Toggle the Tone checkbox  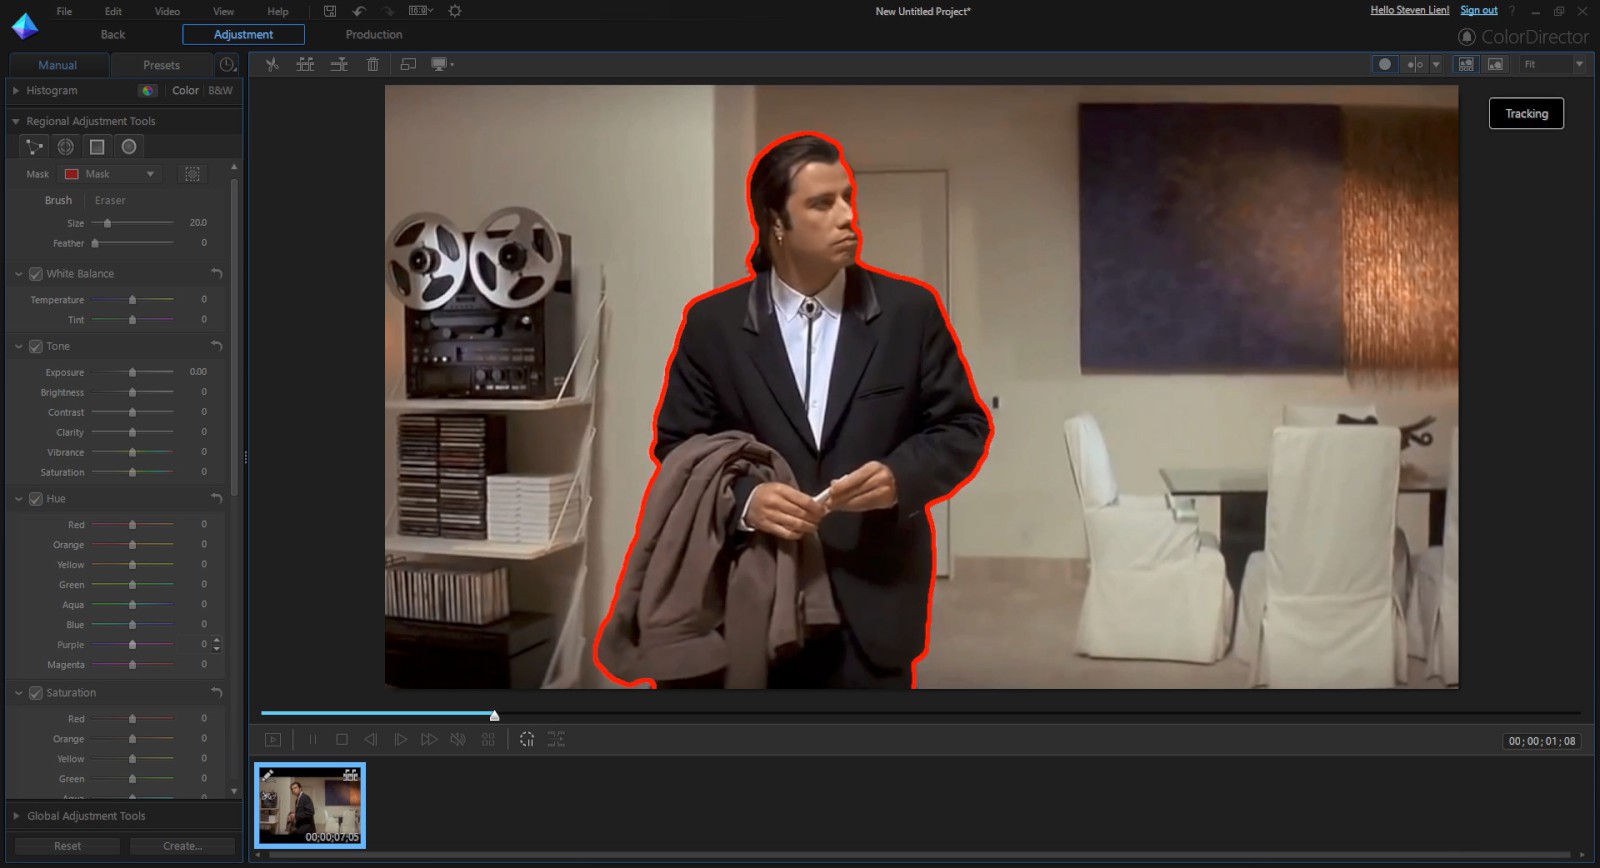(36, 347)
